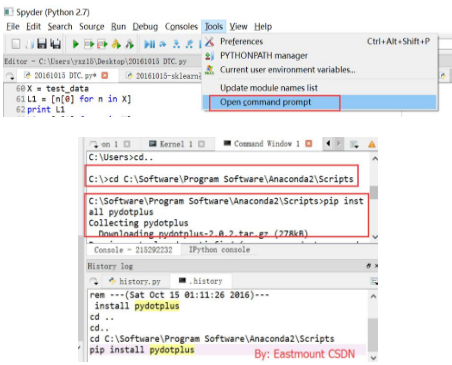Click the Save all files icon
The height and width of the screenshot is (365, 452).
[55, 44]
